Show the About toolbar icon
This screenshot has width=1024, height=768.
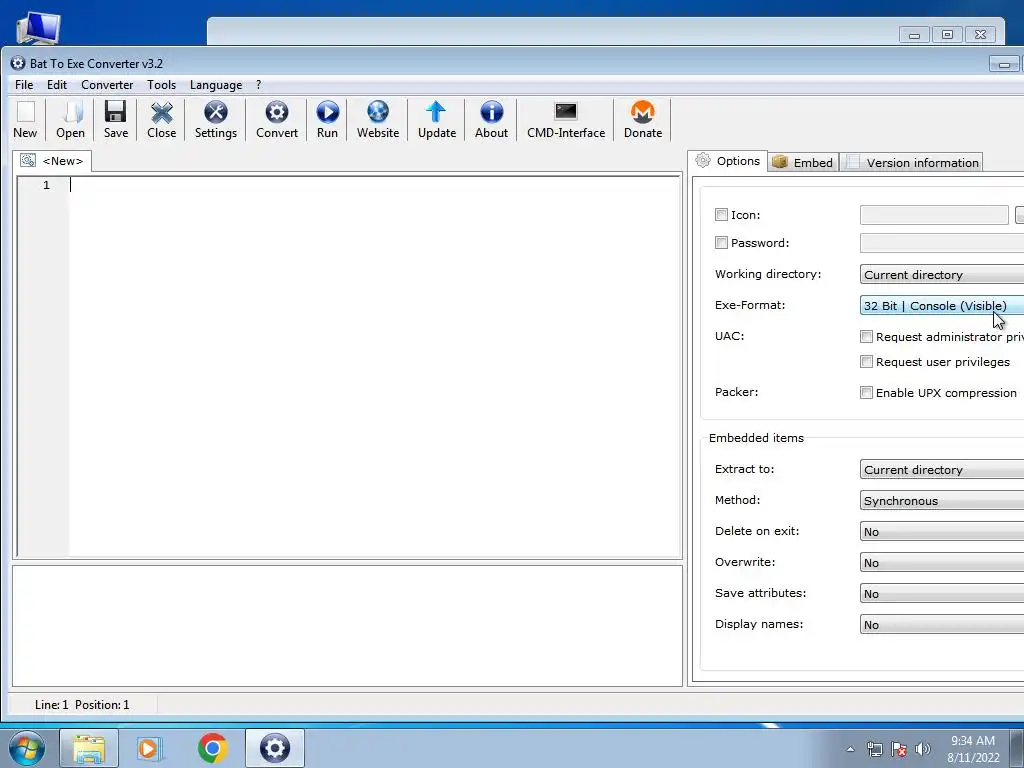[x=491, y=120]
